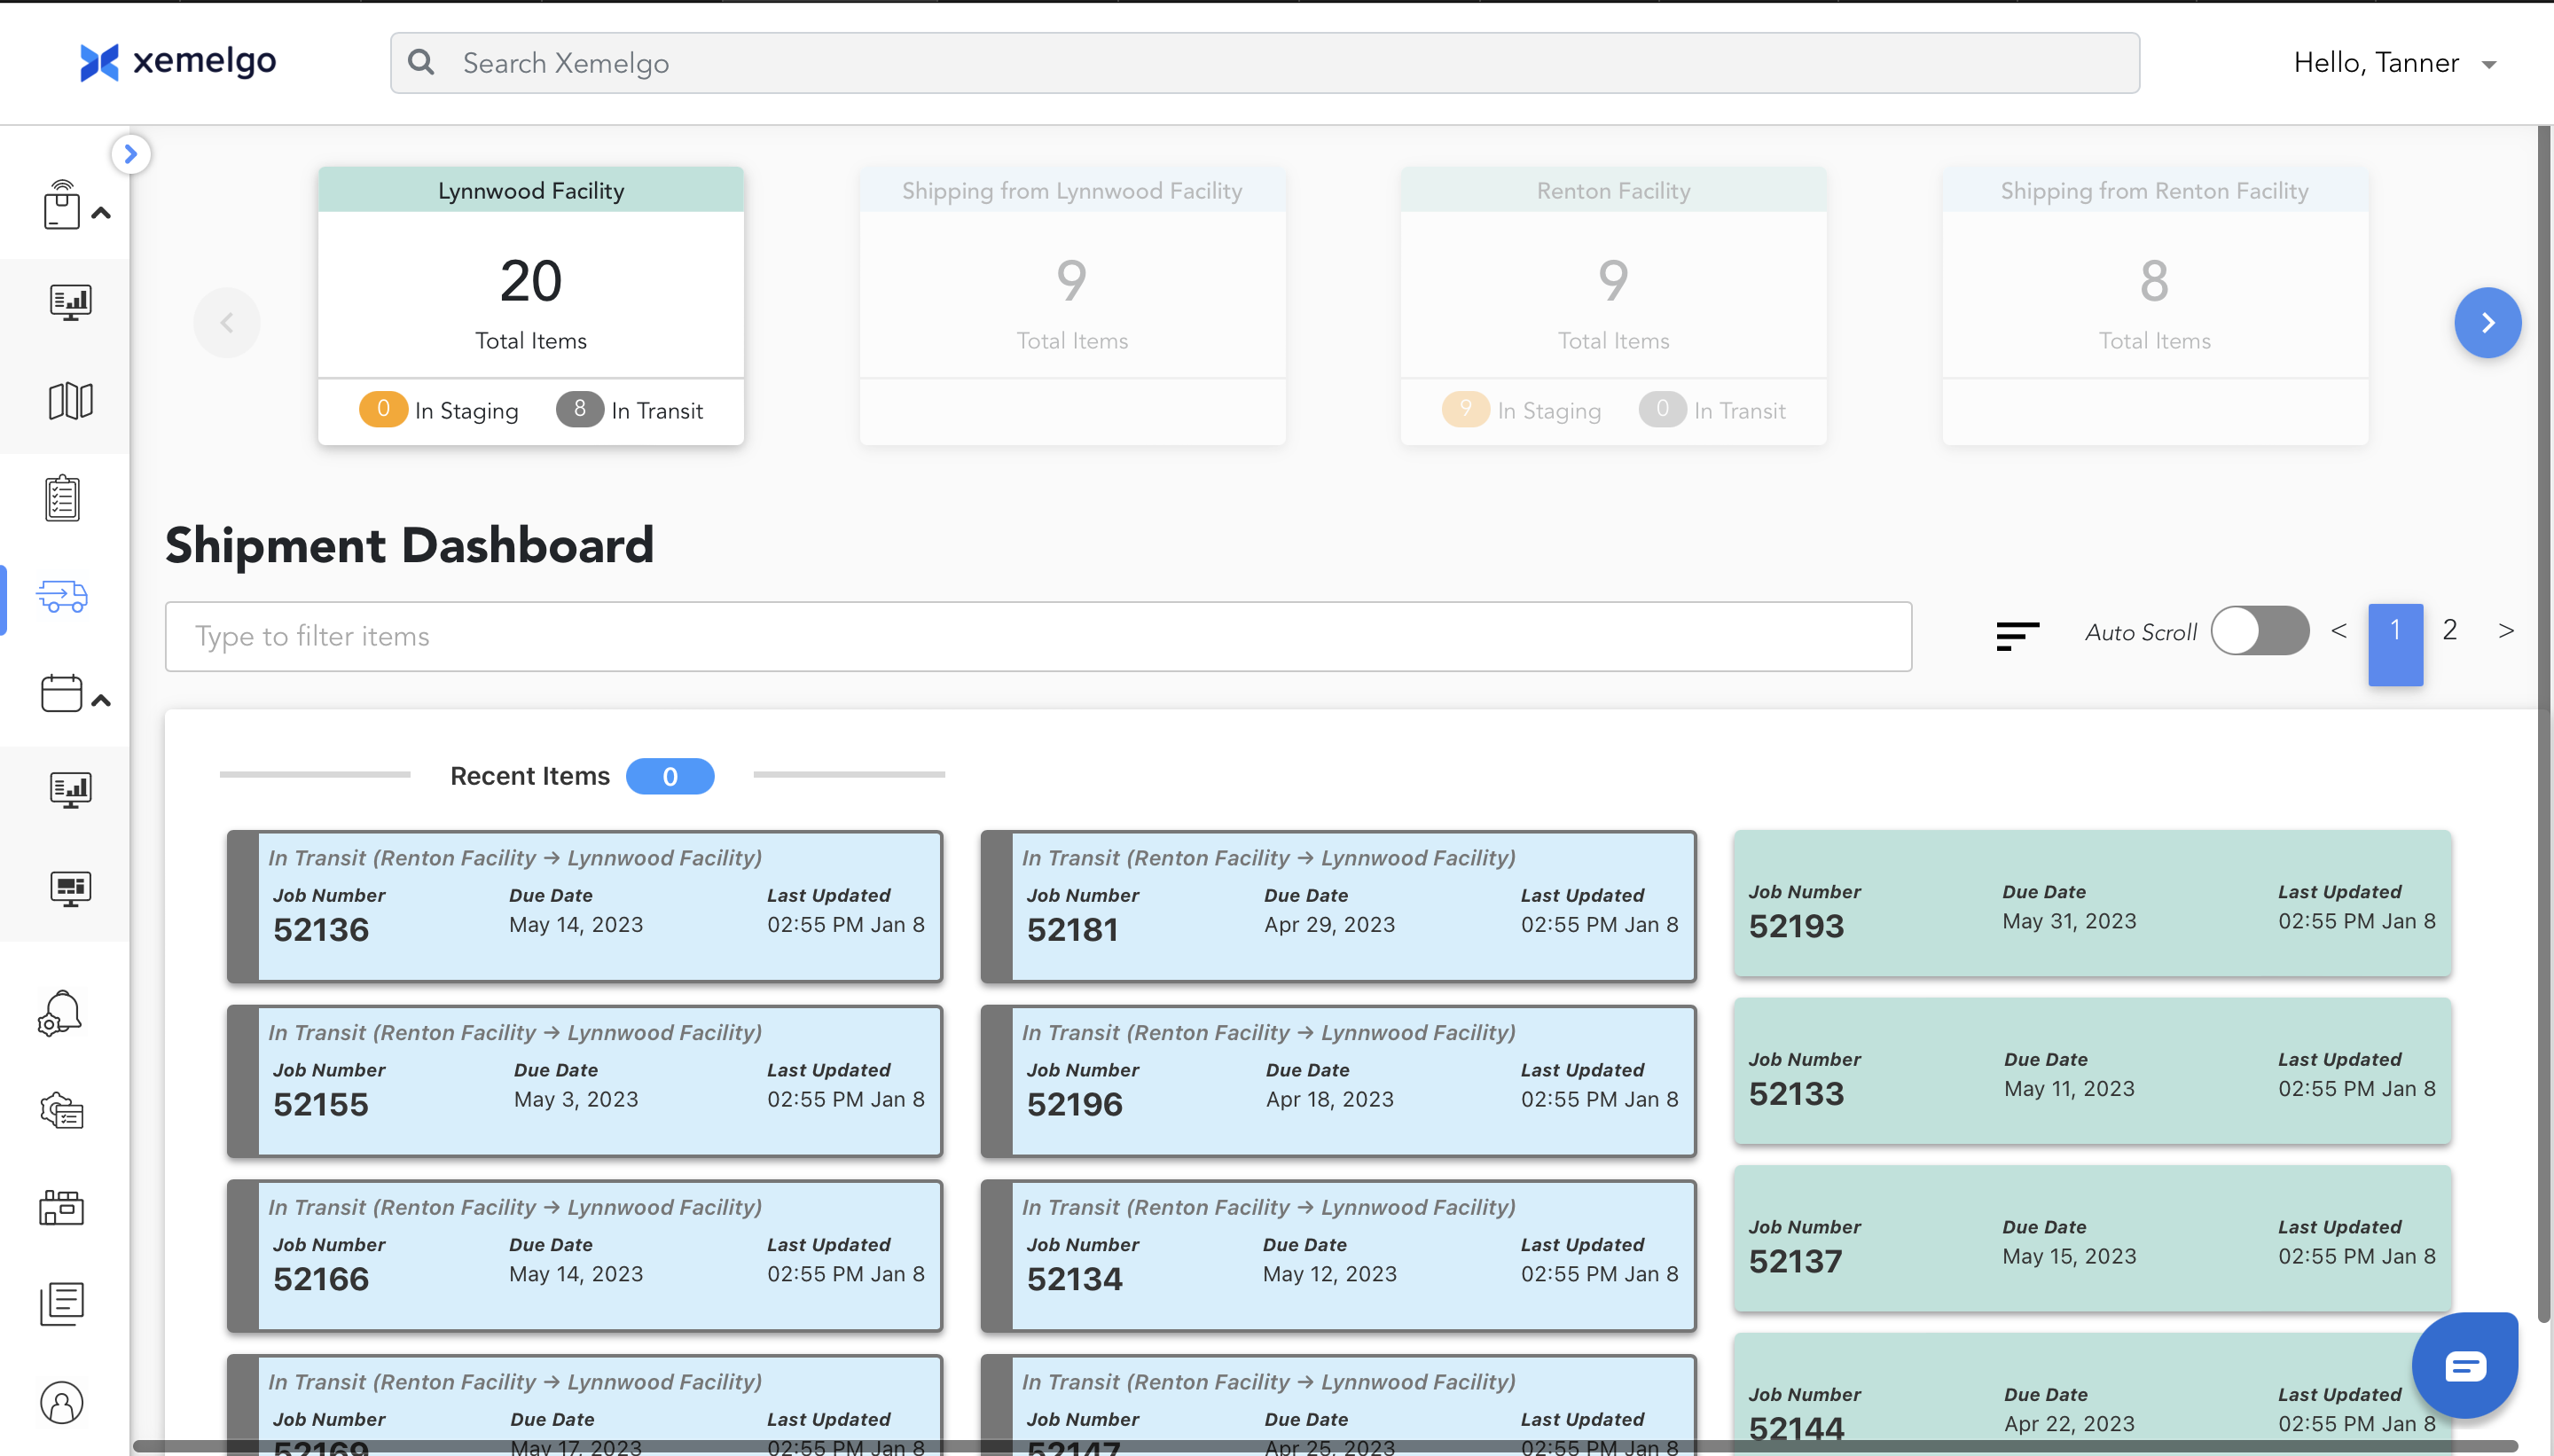Open the clipboard checklist sidebar icon
Viewport: 2554px width, 1456px height.
[x=62, y=498]
